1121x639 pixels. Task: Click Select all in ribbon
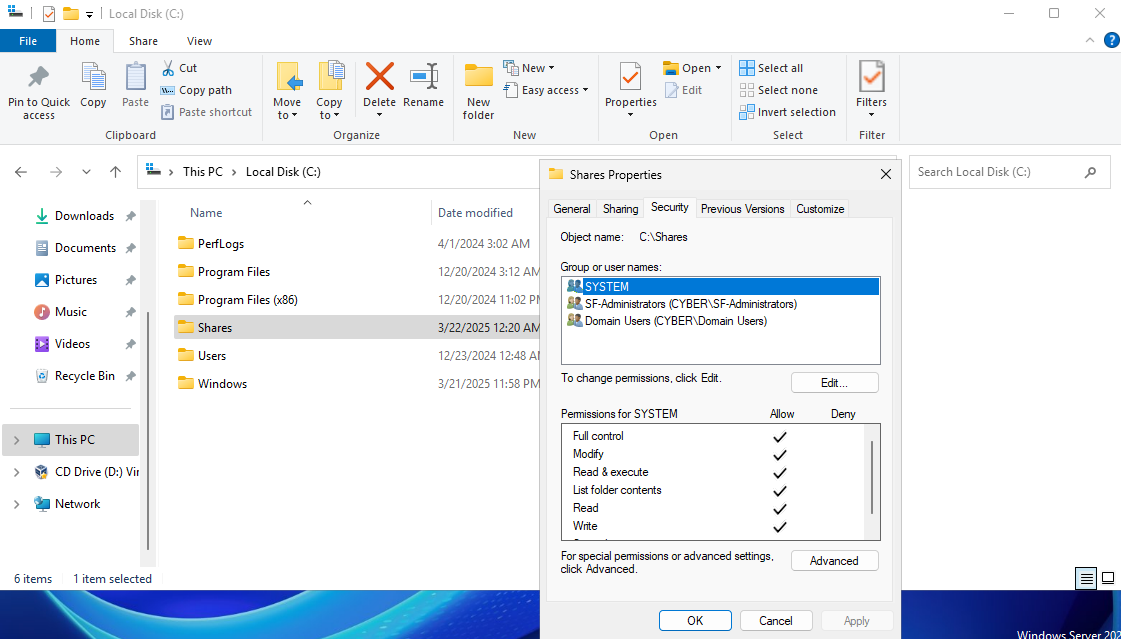tap(771, 68)
